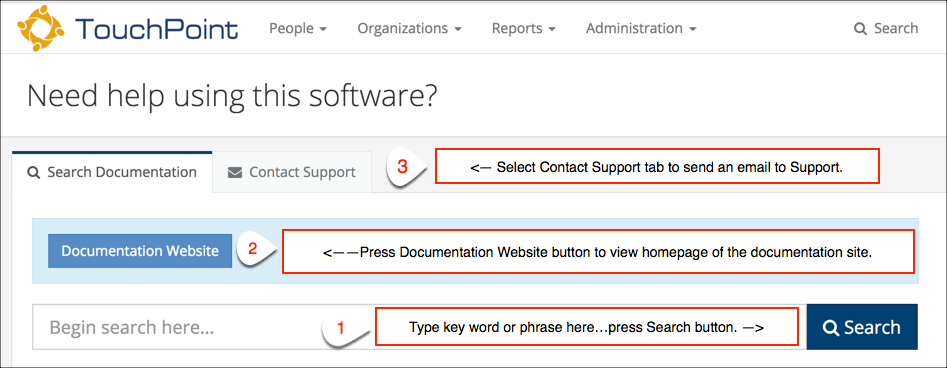Expand the Administration menu
The image size is (947, 368).
[x=641, y=28]
